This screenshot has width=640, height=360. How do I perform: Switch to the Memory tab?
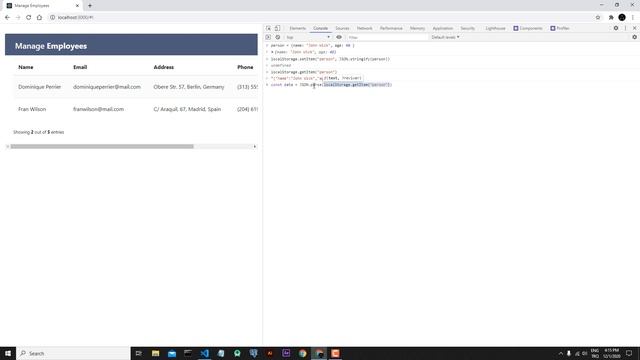(x=417, y=28)
